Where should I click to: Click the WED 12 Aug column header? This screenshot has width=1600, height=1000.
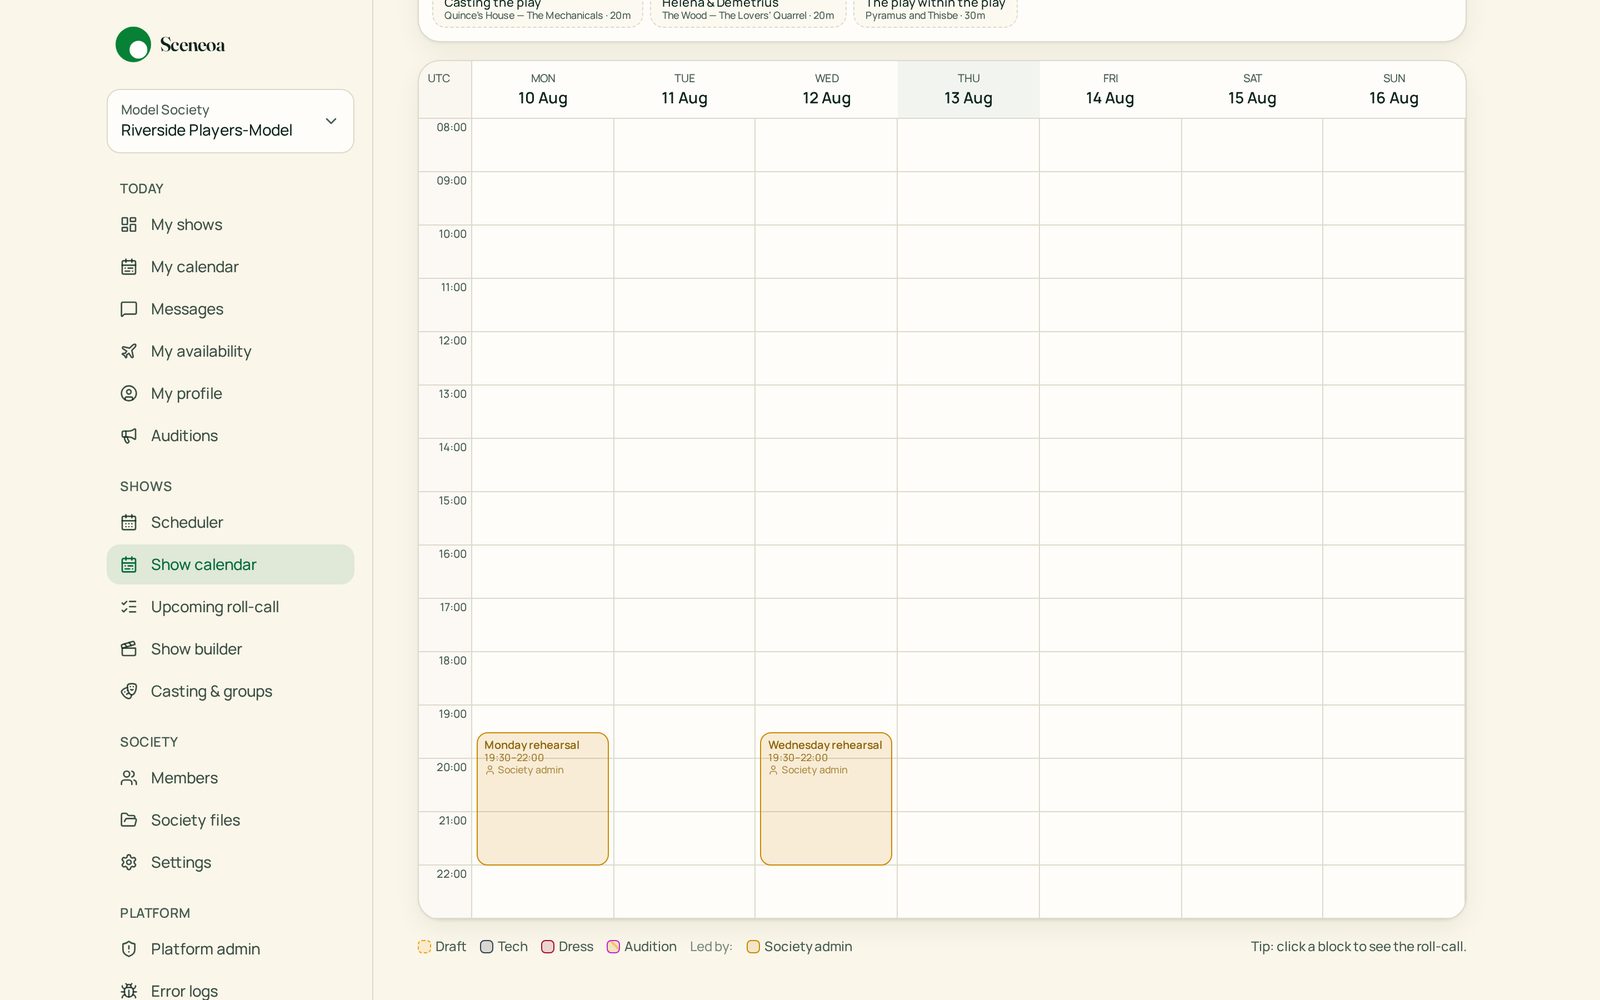coord(827,90)
